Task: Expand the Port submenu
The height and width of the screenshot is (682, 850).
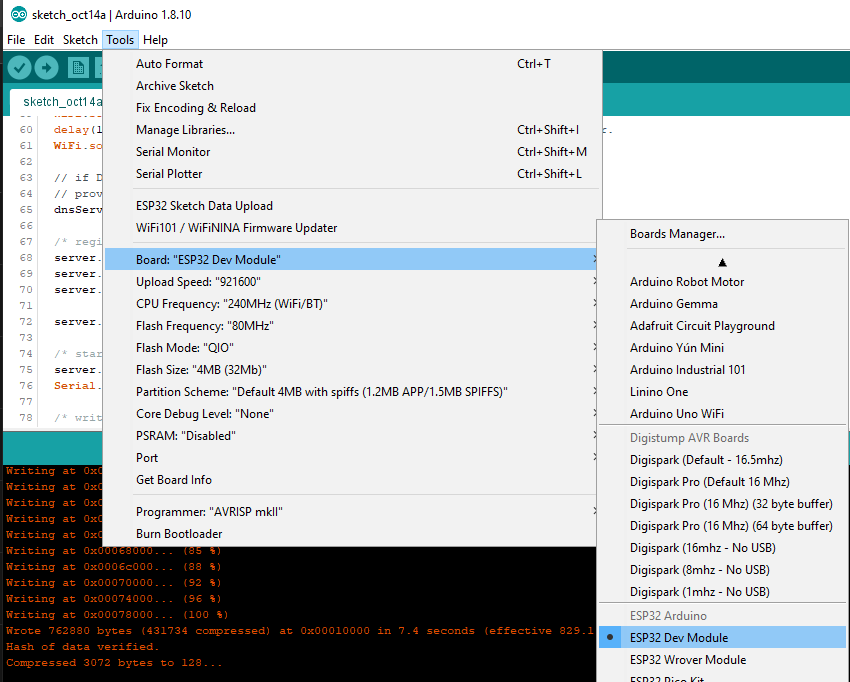Action: click(x=352, y=458)
